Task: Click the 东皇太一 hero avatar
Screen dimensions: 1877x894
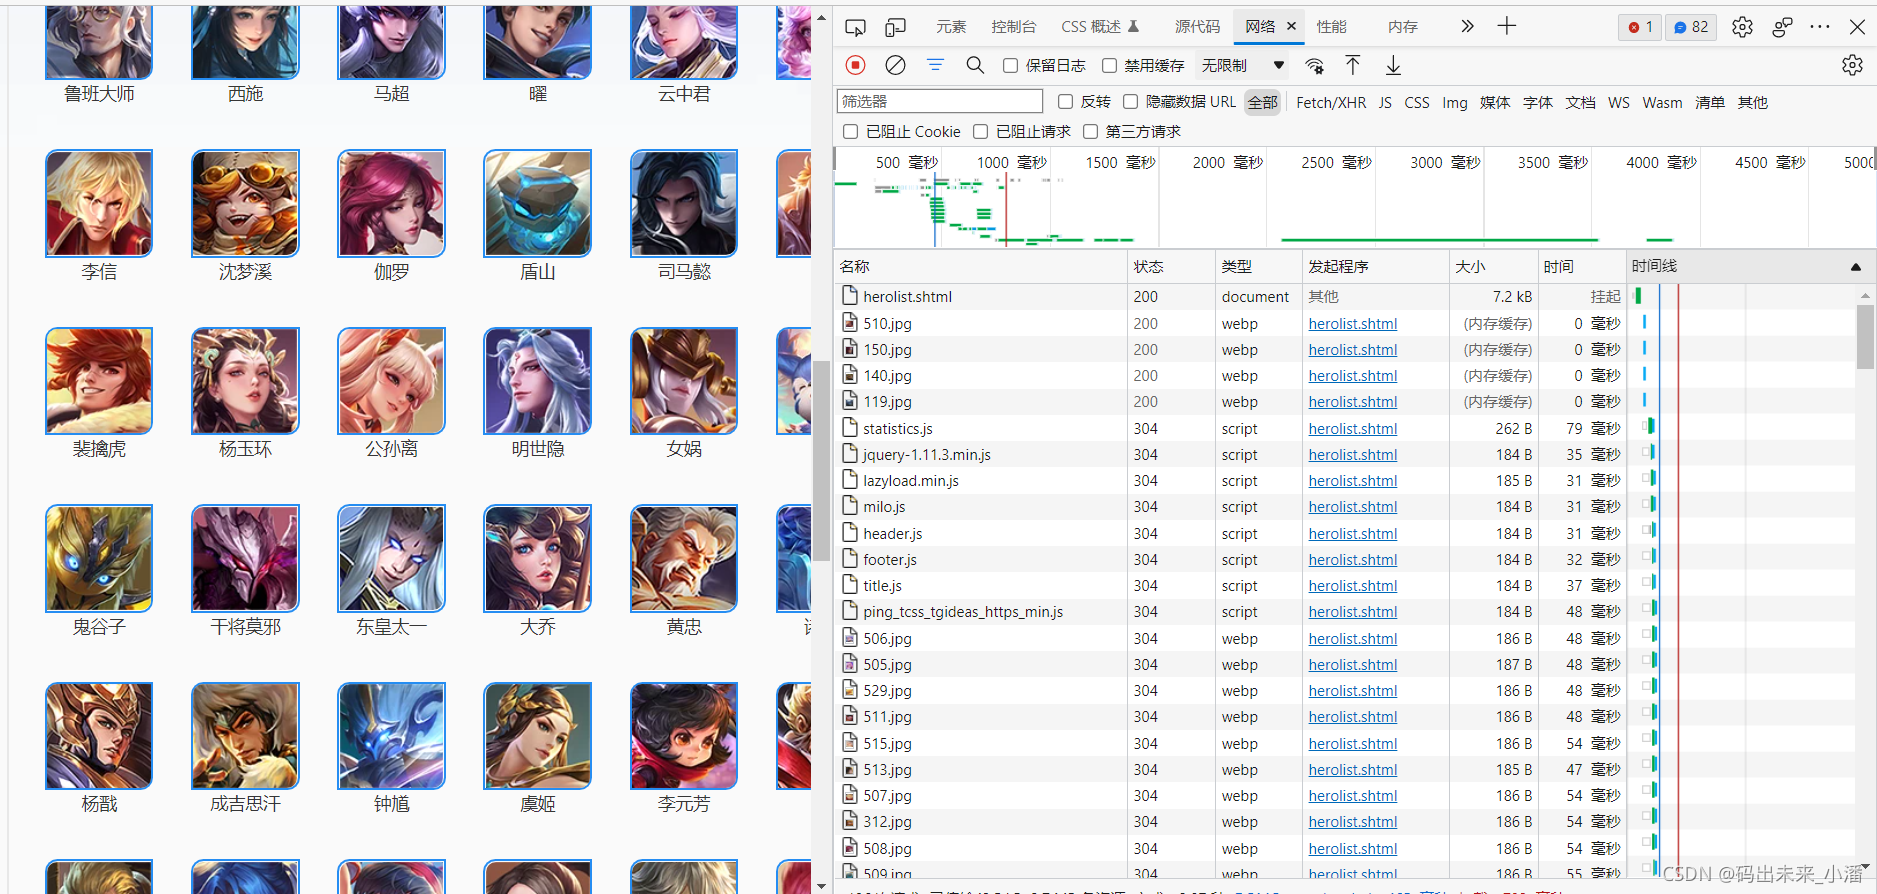Action: pos(391,558)
